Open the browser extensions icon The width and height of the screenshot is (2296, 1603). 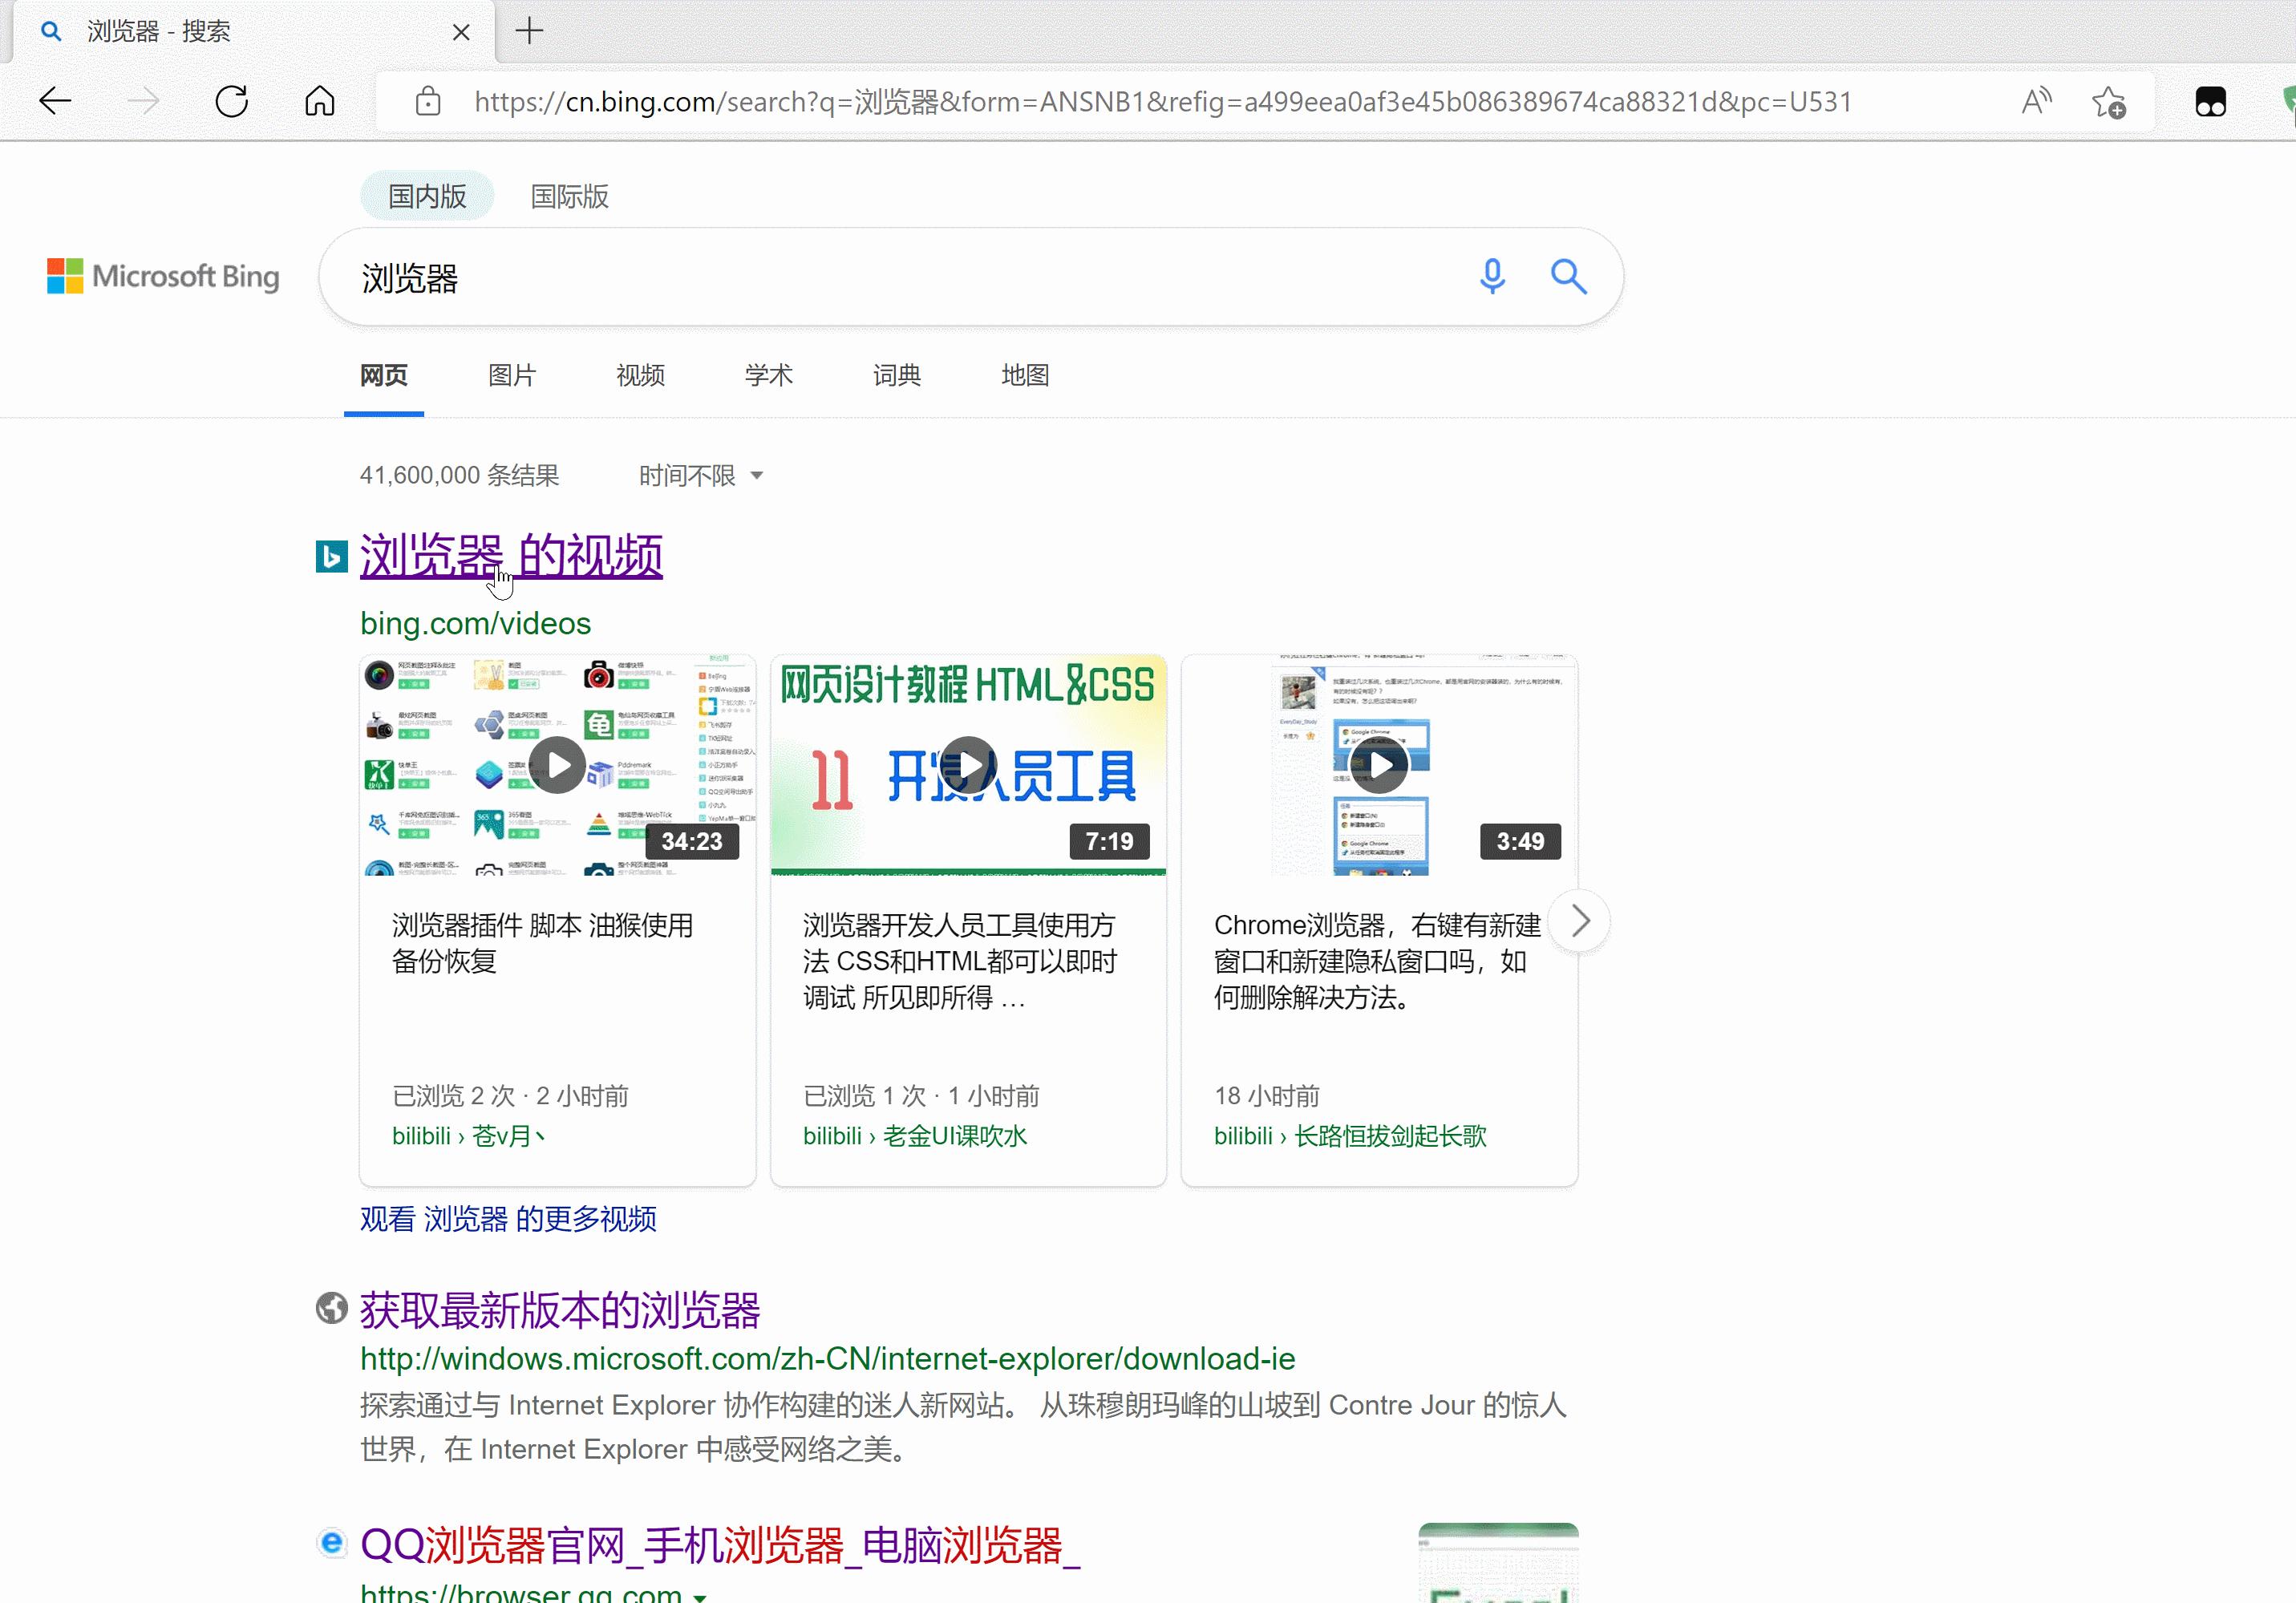(x=2211, y=100)
